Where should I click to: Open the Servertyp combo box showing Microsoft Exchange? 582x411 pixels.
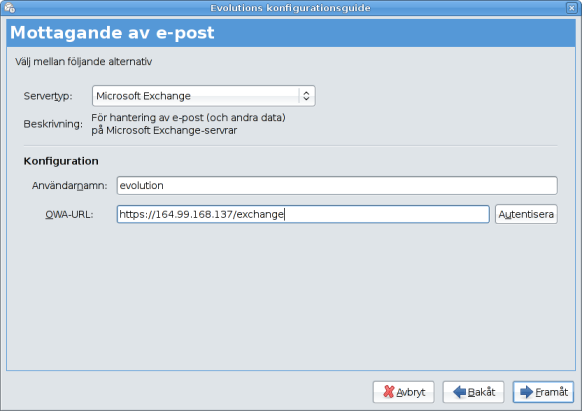pyautogui.click(x=204, y=96)
